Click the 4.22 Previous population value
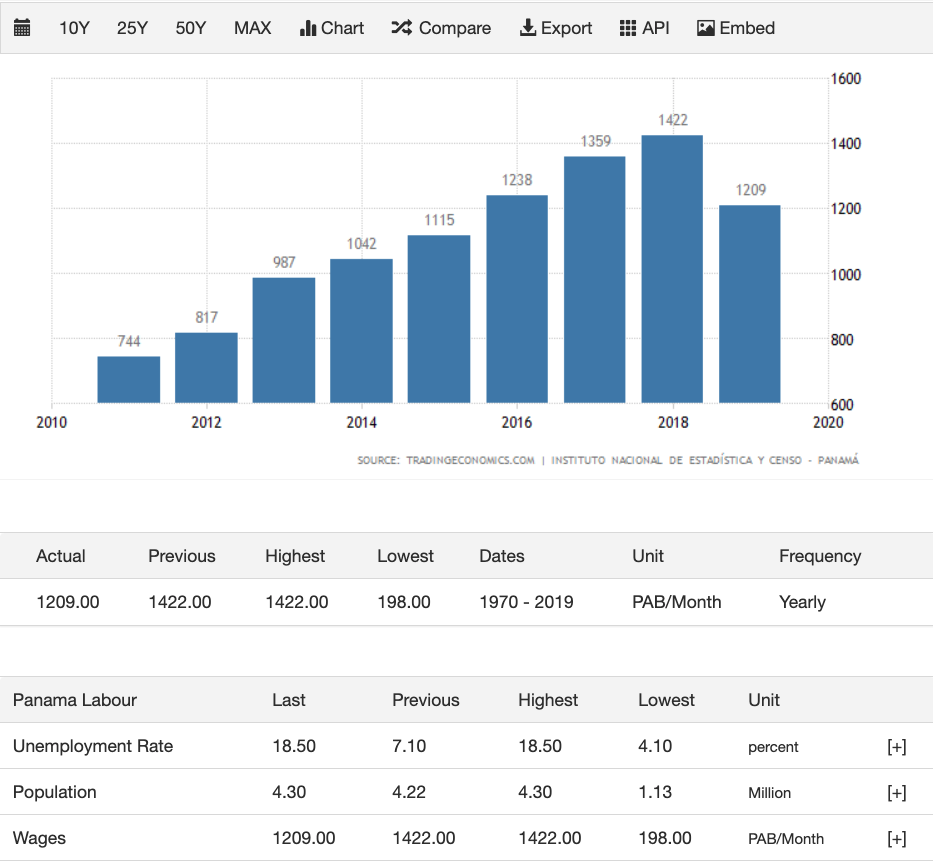Viewport: 933px width, 866px height. click(x=409, y=792)
